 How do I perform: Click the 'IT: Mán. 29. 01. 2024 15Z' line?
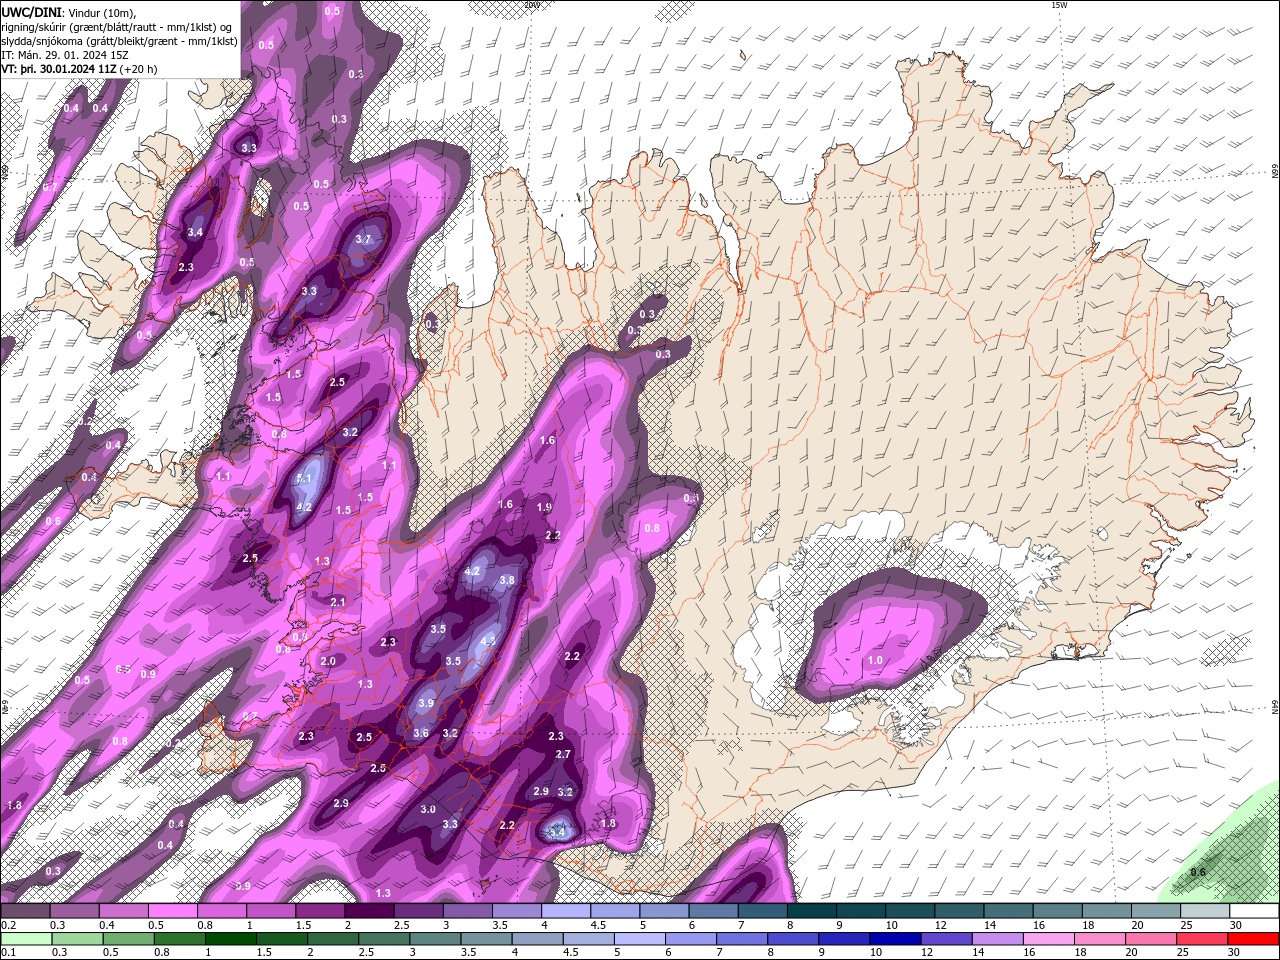click(x=64, y=55)
